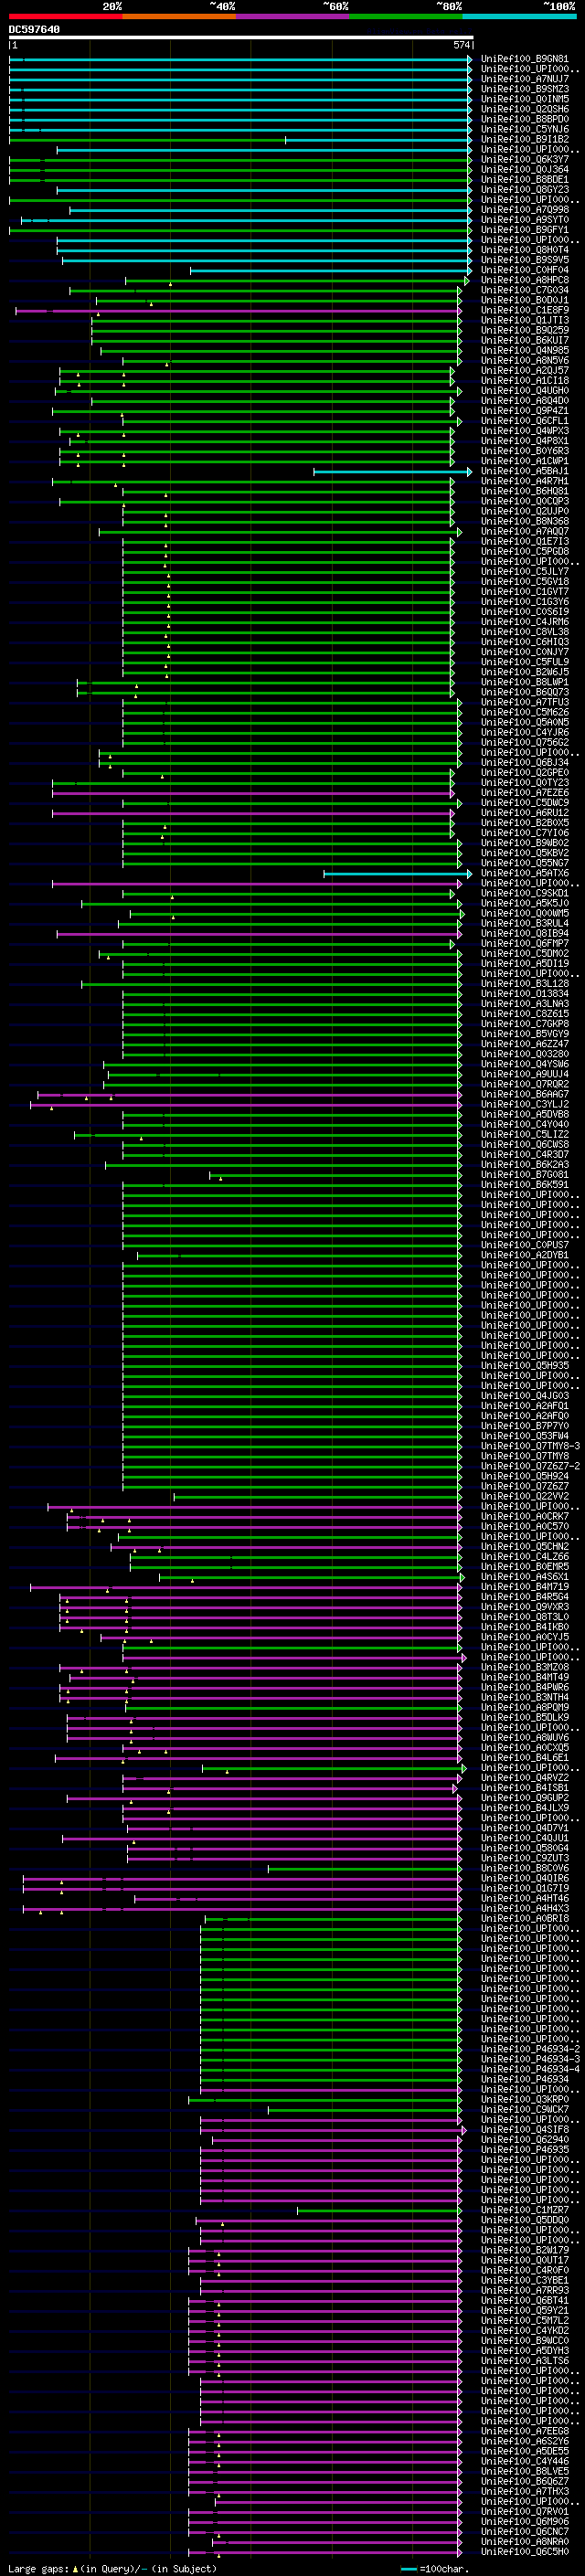The height and width of the screenshot is (2576, 585).
Task: Select the UniRef100_C8VL38 label
Action: click(525, 632)
